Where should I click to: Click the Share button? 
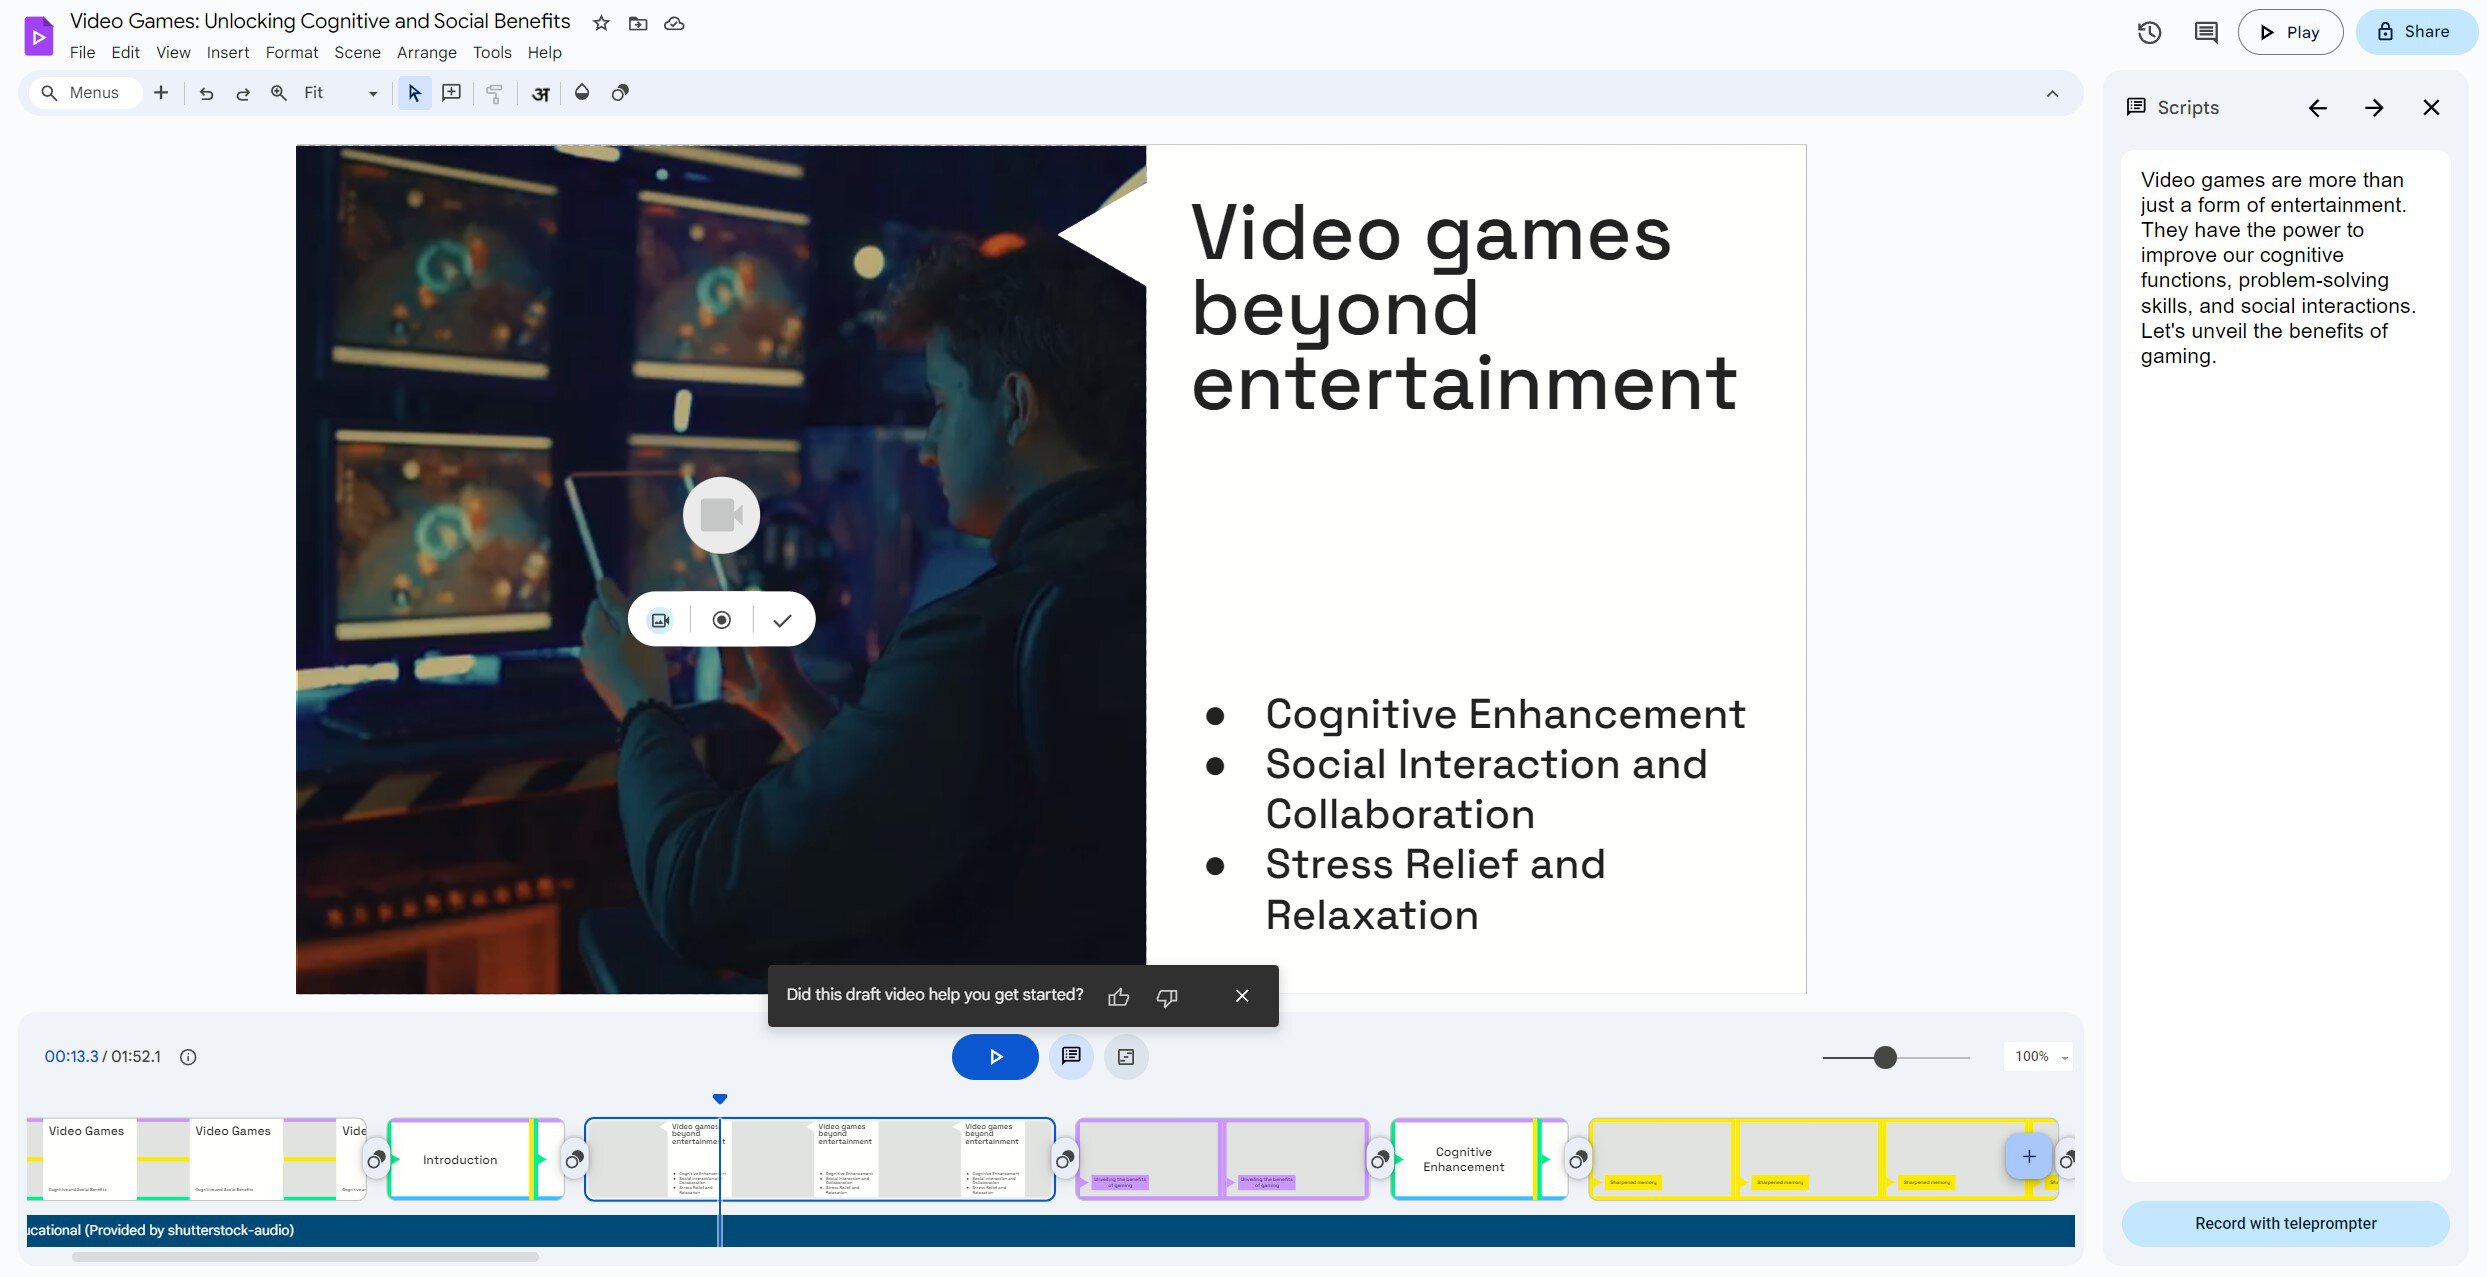point(2415,32)
